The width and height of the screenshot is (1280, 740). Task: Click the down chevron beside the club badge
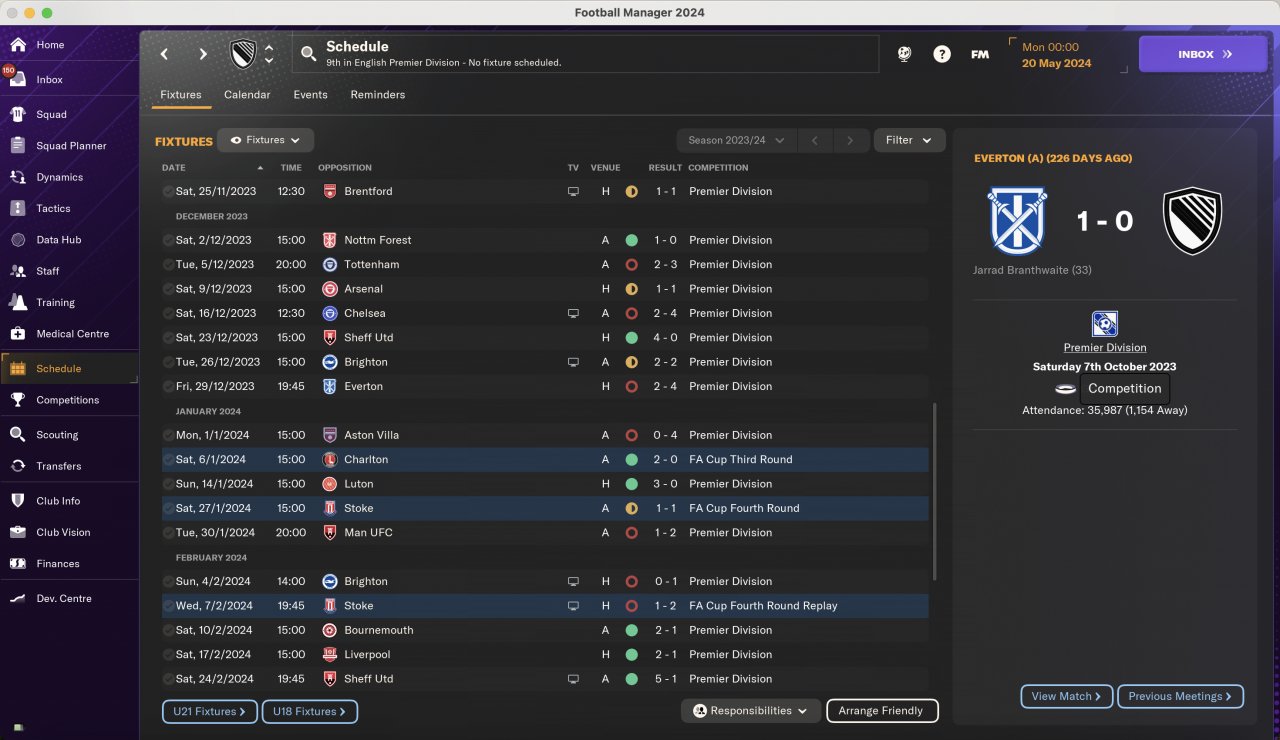[268, 61]
